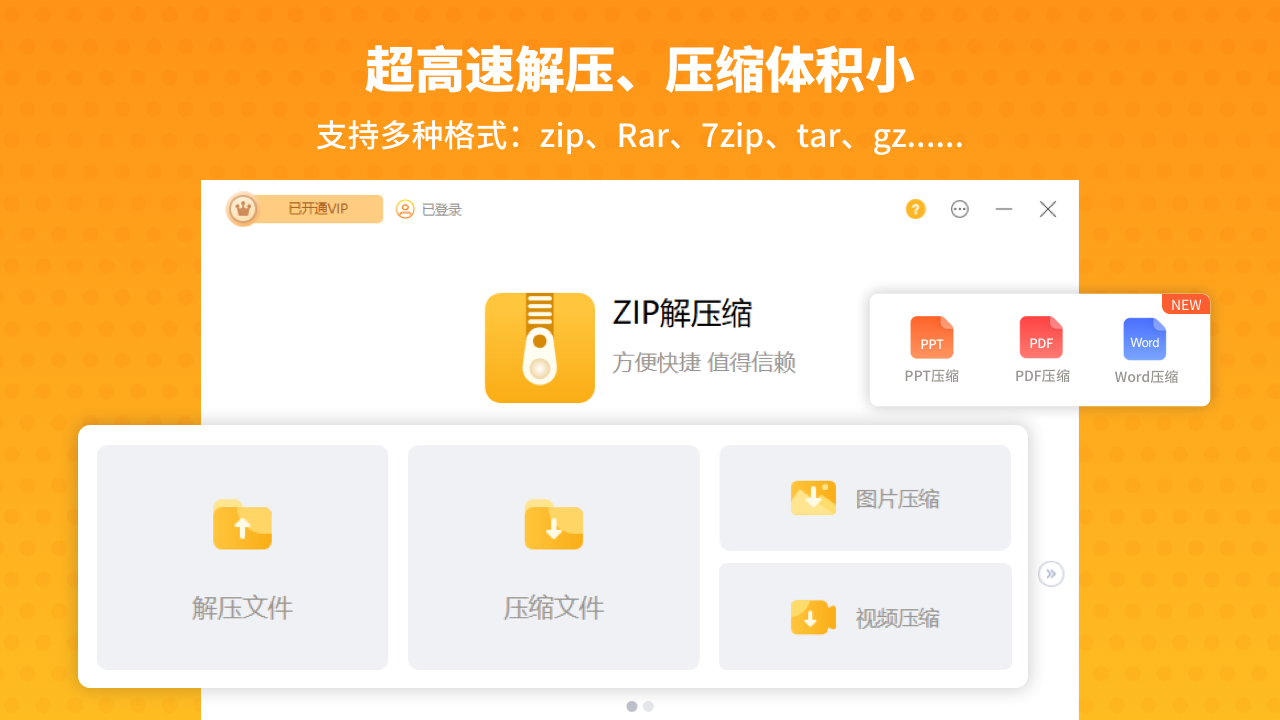Open the help question mark icon

pos(915,209)
